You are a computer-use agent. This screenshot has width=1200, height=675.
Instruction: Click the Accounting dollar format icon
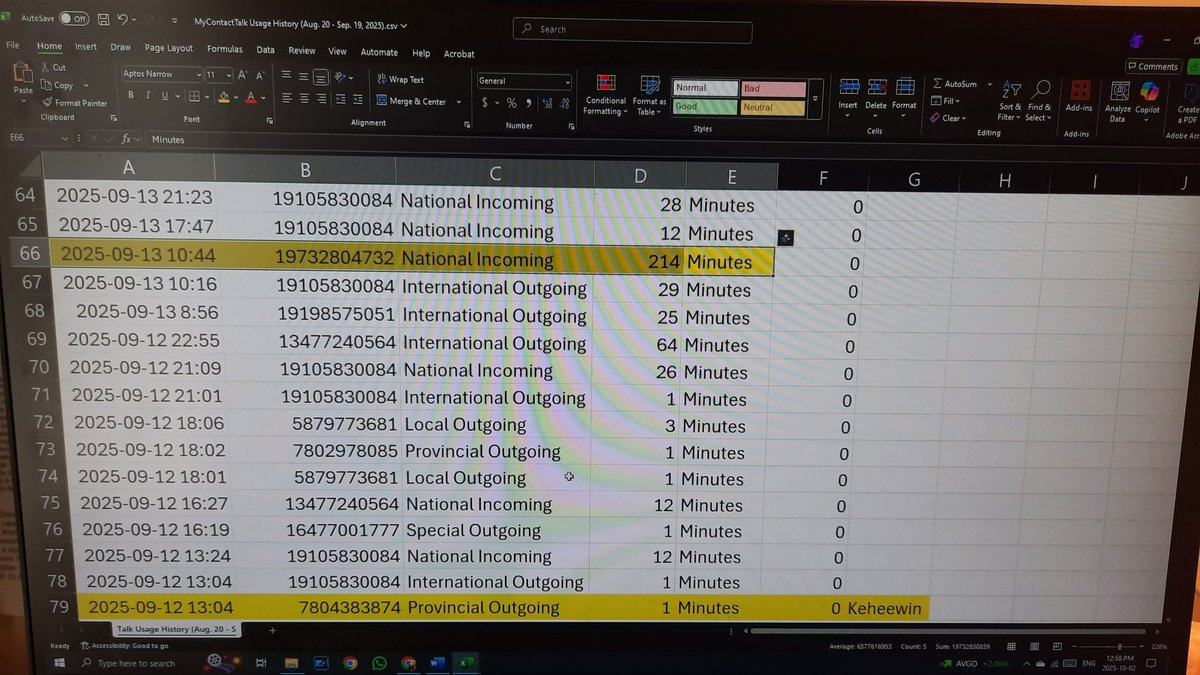pyautogui.click(x=485, y=103)
